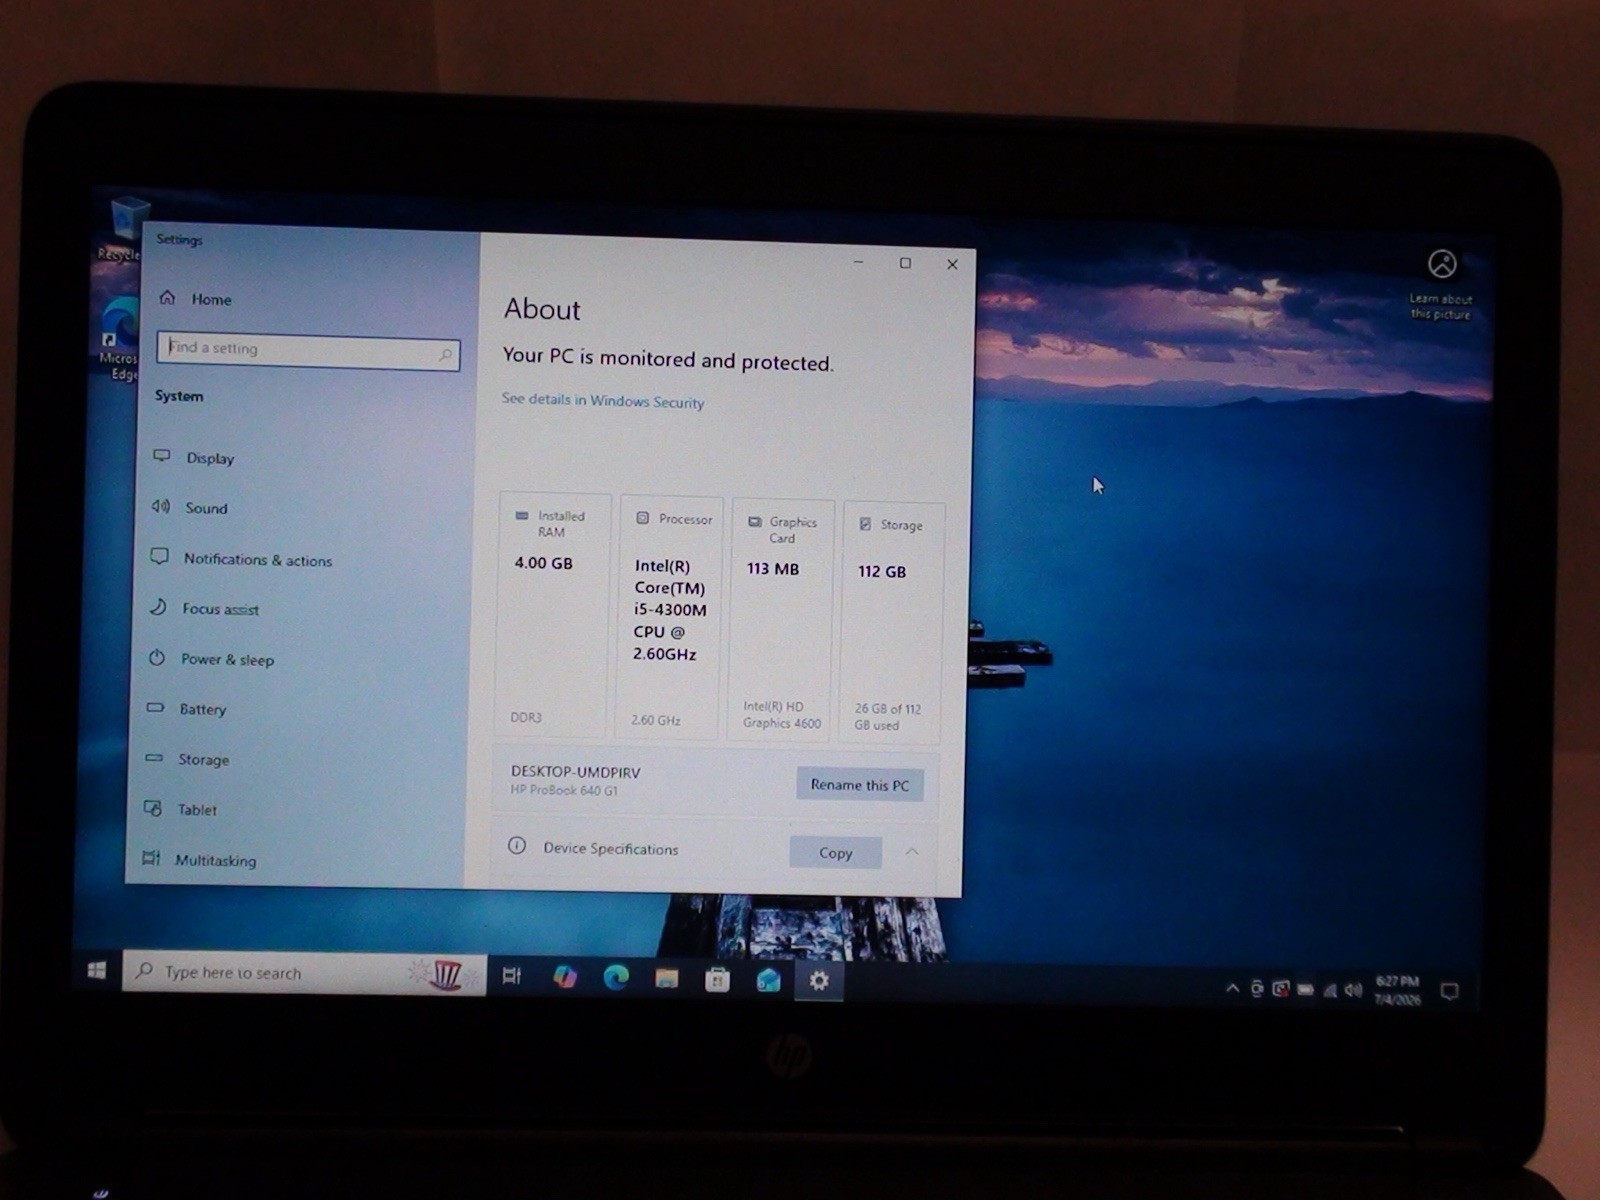Open Storage settings in the sidebar
1600x1200 pixels.
[188, 759]
